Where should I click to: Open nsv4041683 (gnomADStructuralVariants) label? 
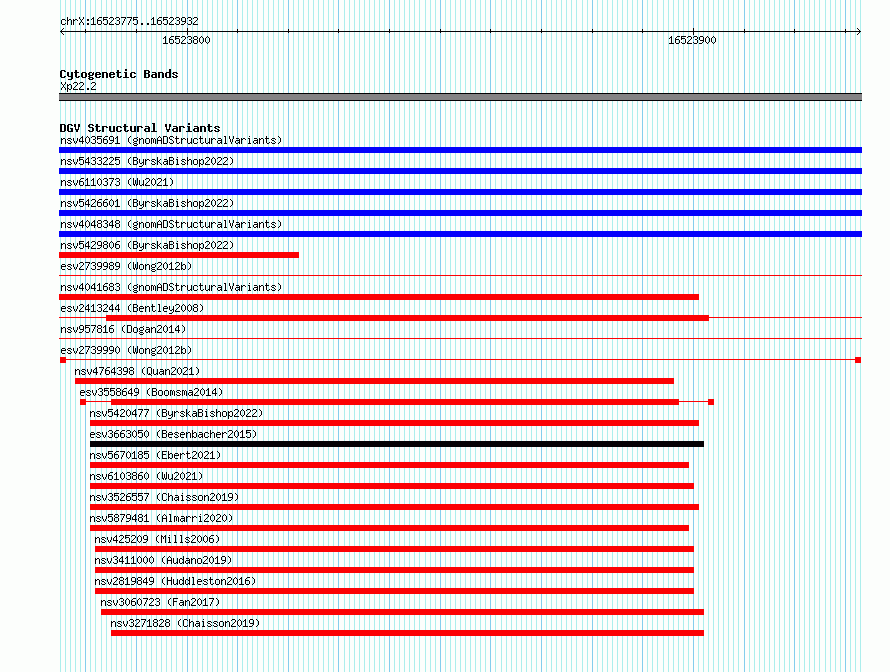click(x=171, y=287)
